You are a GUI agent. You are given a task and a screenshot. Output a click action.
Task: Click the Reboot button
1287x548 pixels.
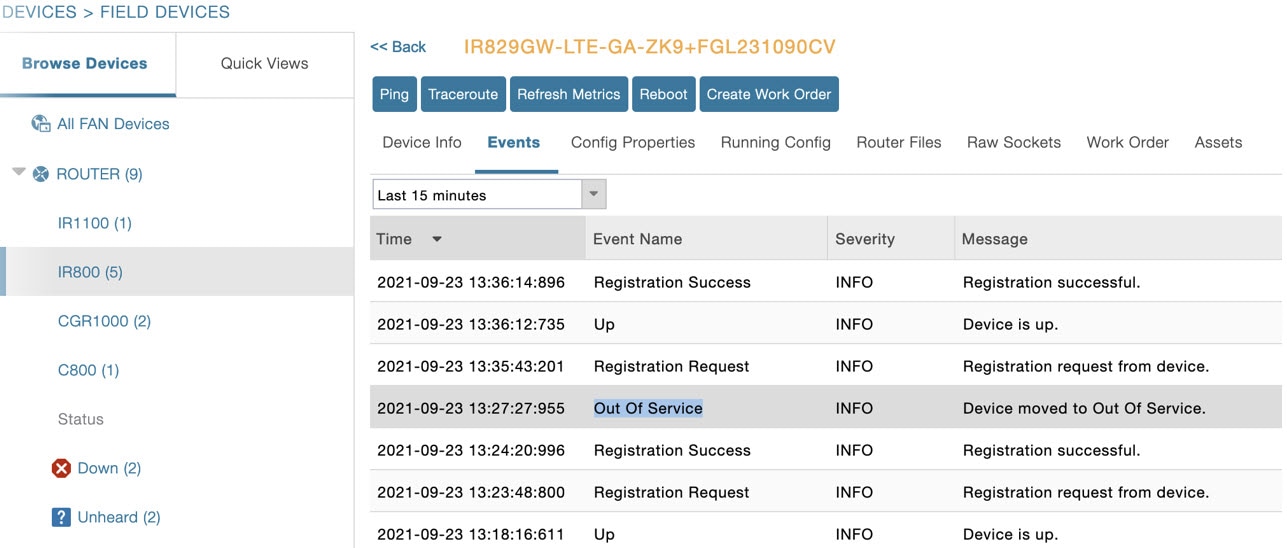point(664,94)
